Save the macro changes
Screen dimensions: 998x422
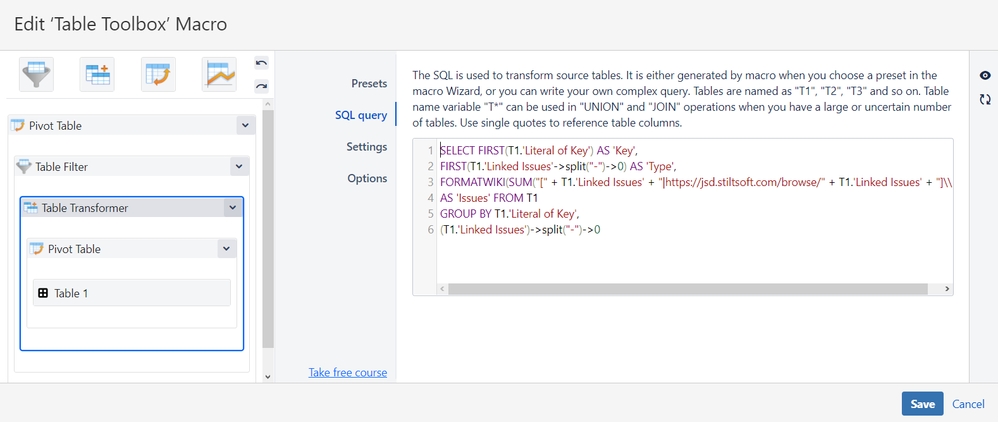coord(922,404)
